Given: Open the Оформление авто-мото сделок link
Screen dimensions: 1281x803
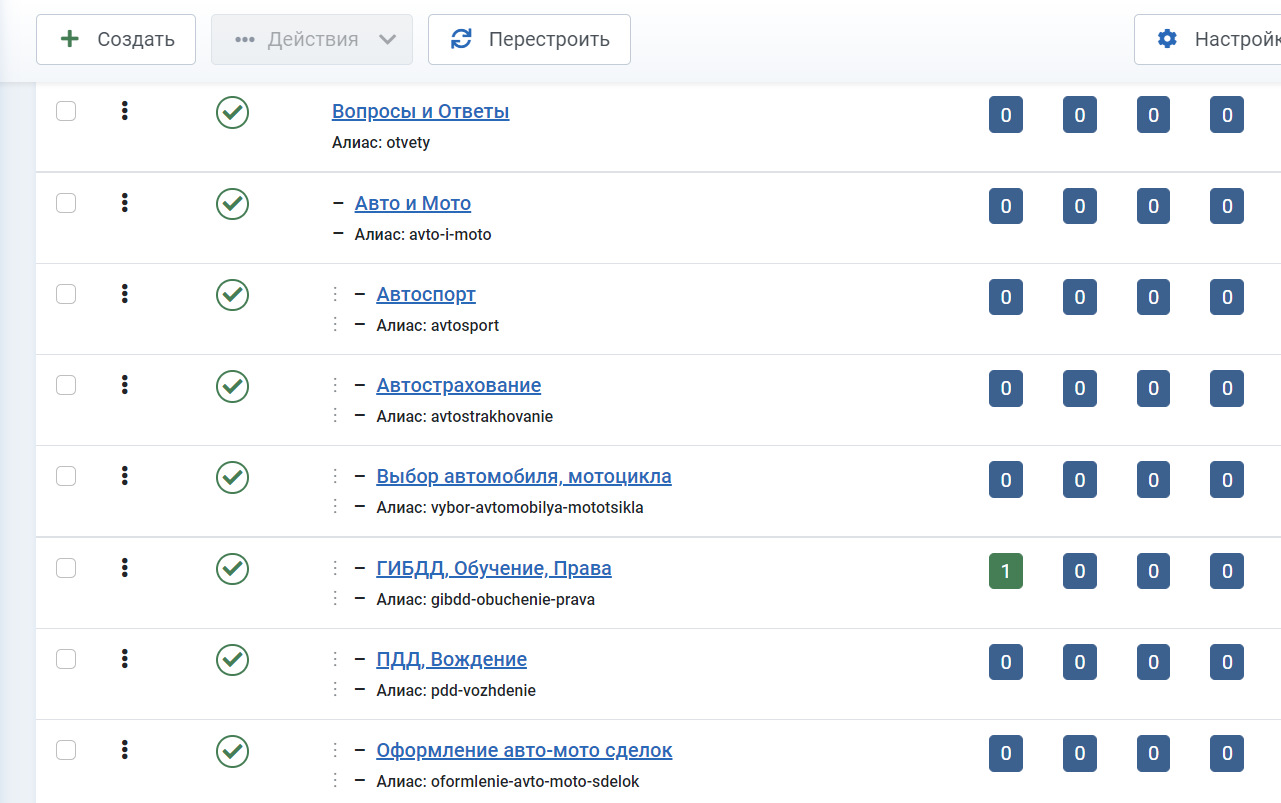Looking at the screenshot, I should click(x=524, y=750).
